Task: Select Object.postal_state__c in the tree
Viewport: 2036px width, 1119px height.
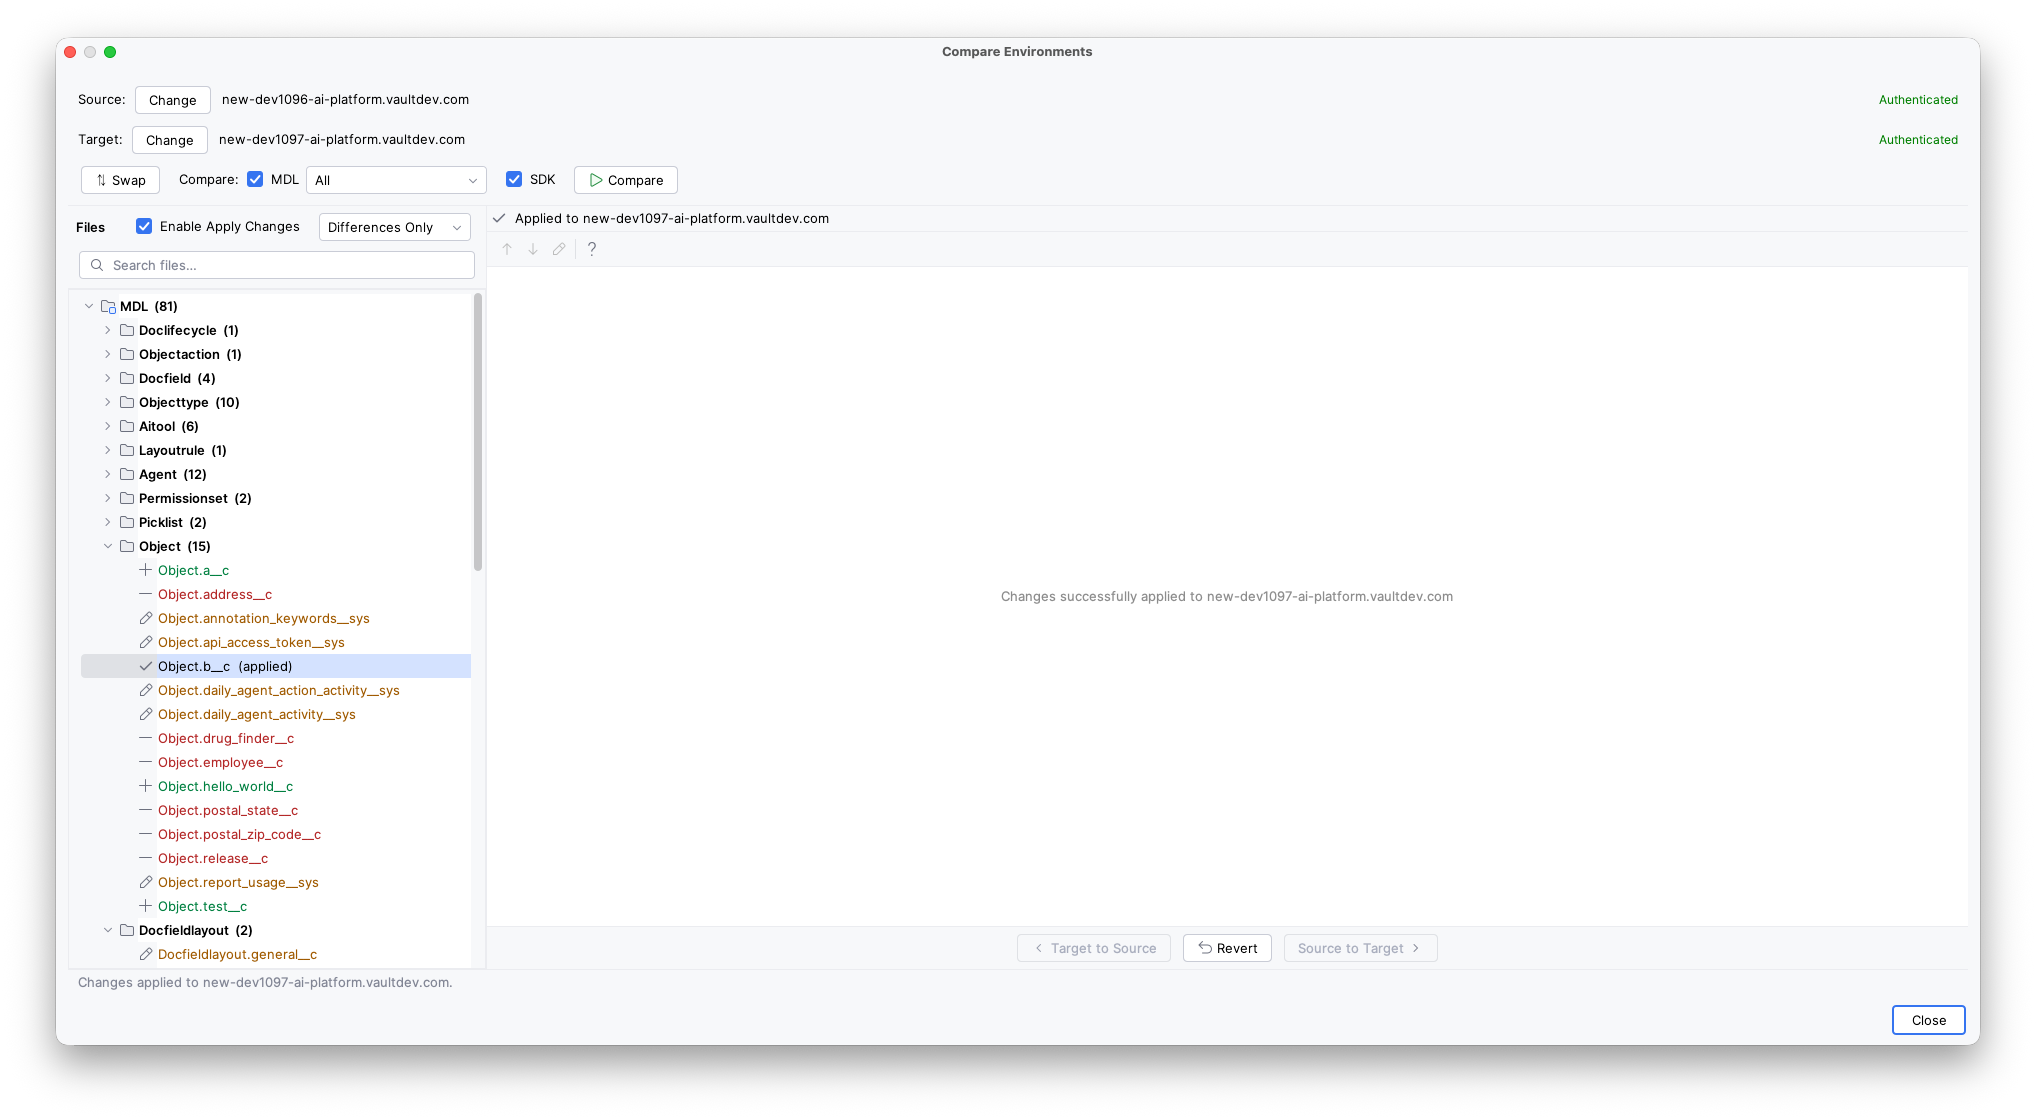Action: pyautogui.click(x=228, y=810)
